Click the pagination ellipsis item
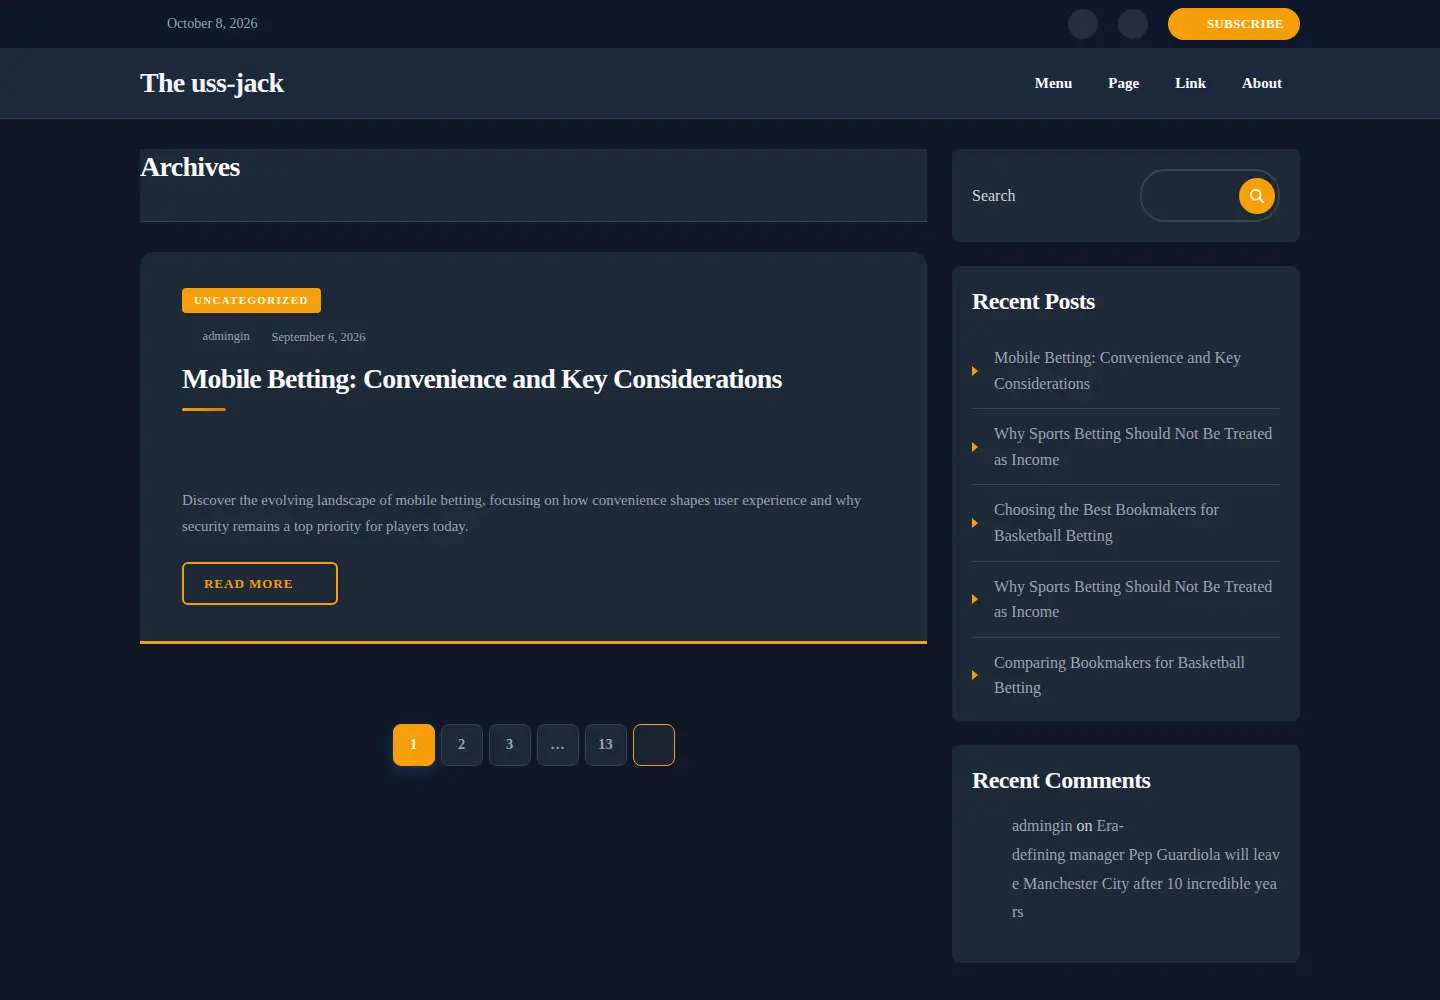The width and height of the screenshot is (1440, 1000). click(558, 745)
